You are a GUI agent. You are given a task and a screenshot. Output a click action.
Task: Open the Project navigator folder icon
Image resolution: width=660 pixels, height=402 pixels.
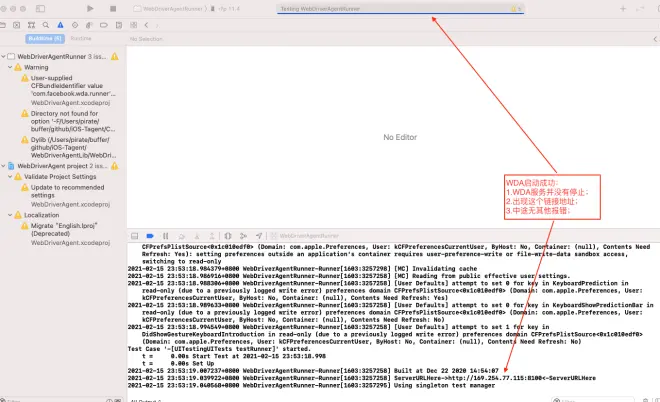(x=3, y=25)
